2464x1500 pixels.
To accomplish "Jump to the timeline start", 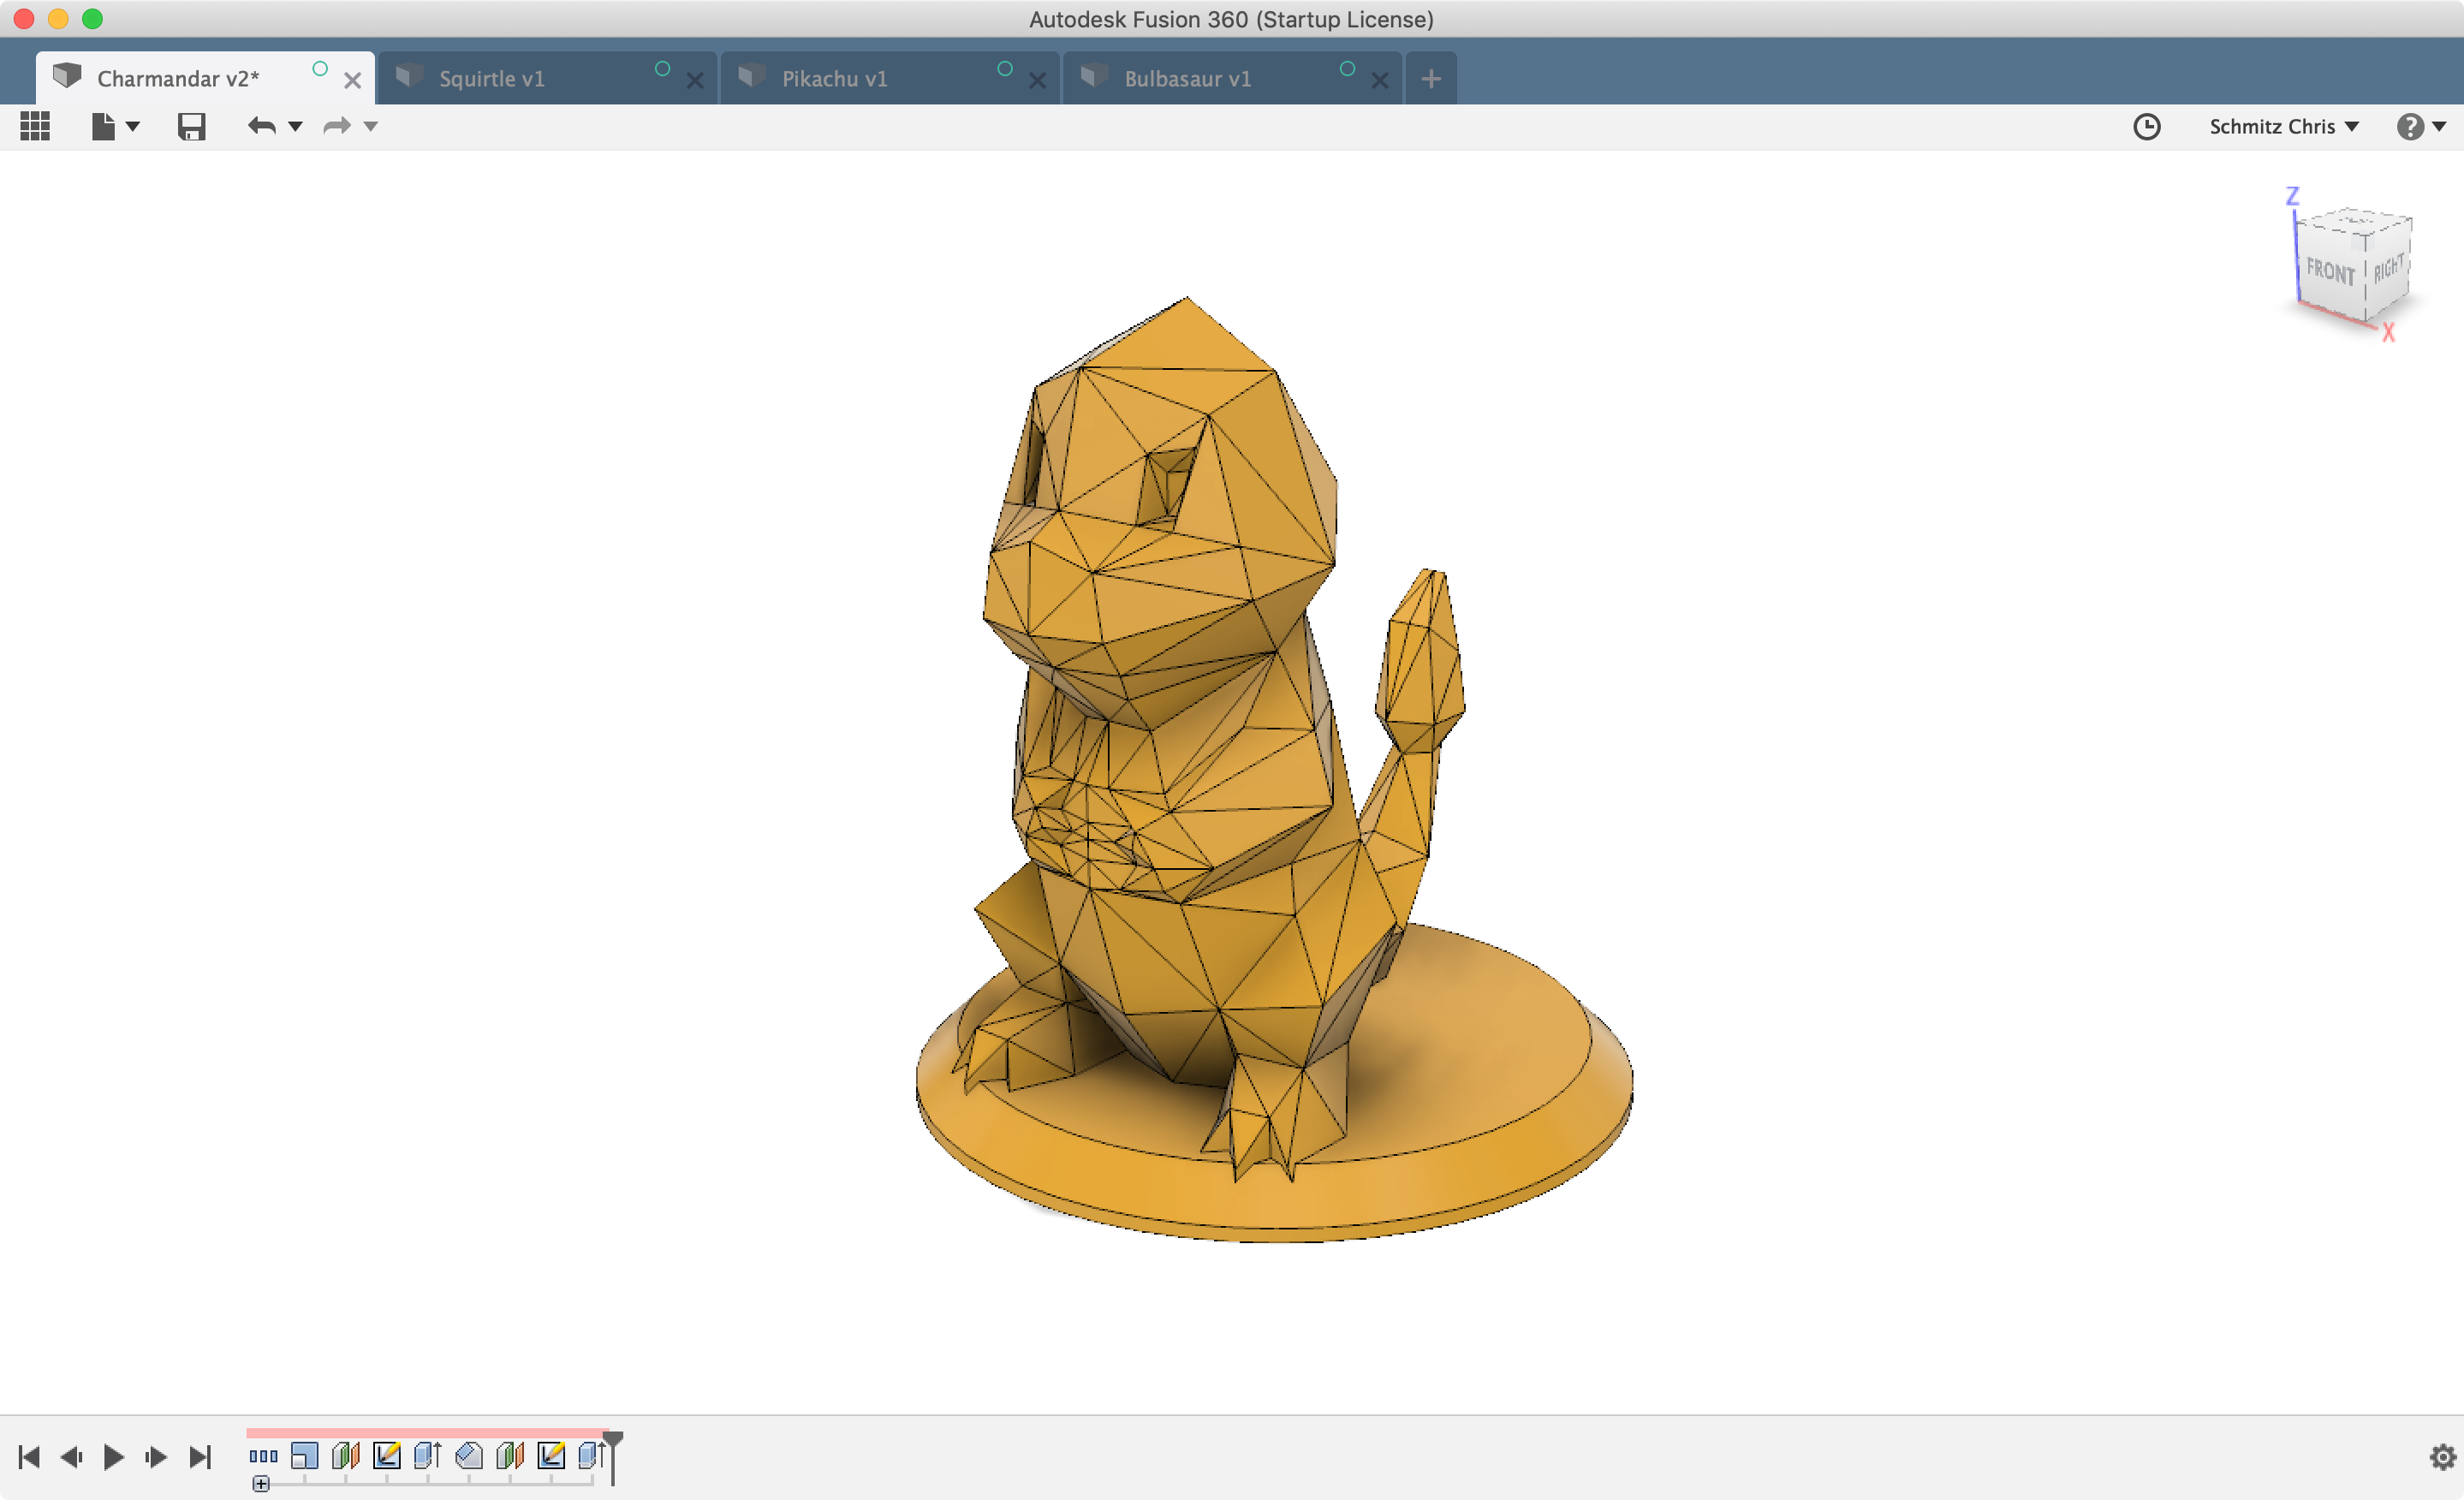I will (x=29, y=1457).
